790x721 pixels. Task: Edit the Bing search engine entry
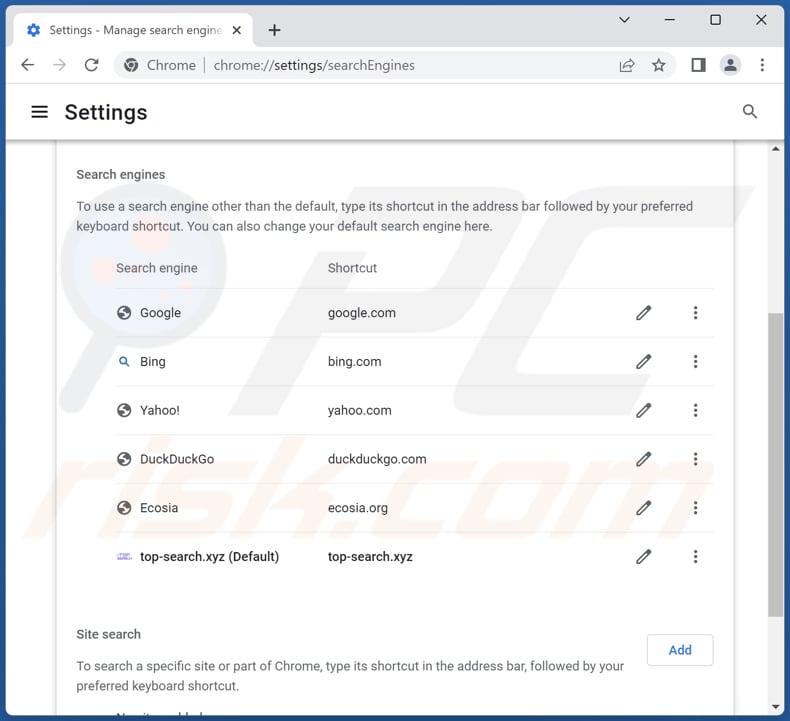(x=643, y=362)
